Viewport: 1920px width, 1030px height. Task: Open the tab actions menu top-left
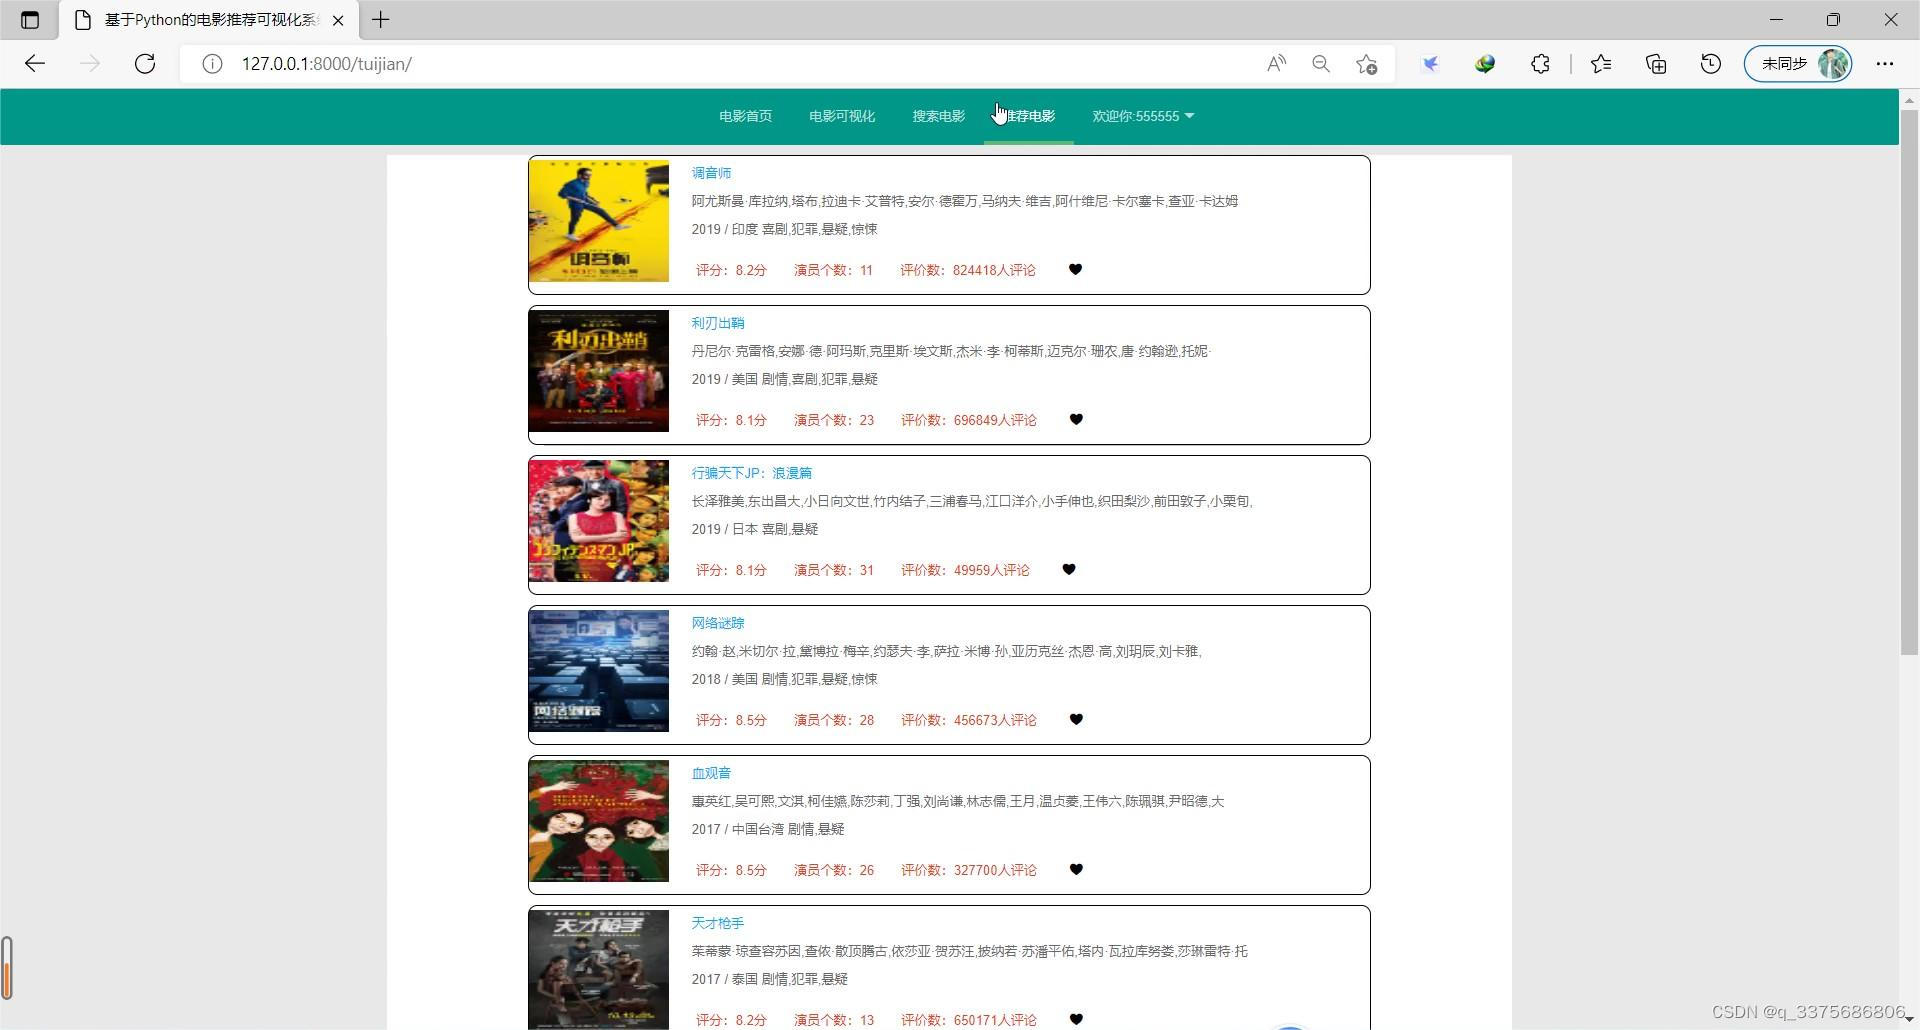[x=30, y=19]
